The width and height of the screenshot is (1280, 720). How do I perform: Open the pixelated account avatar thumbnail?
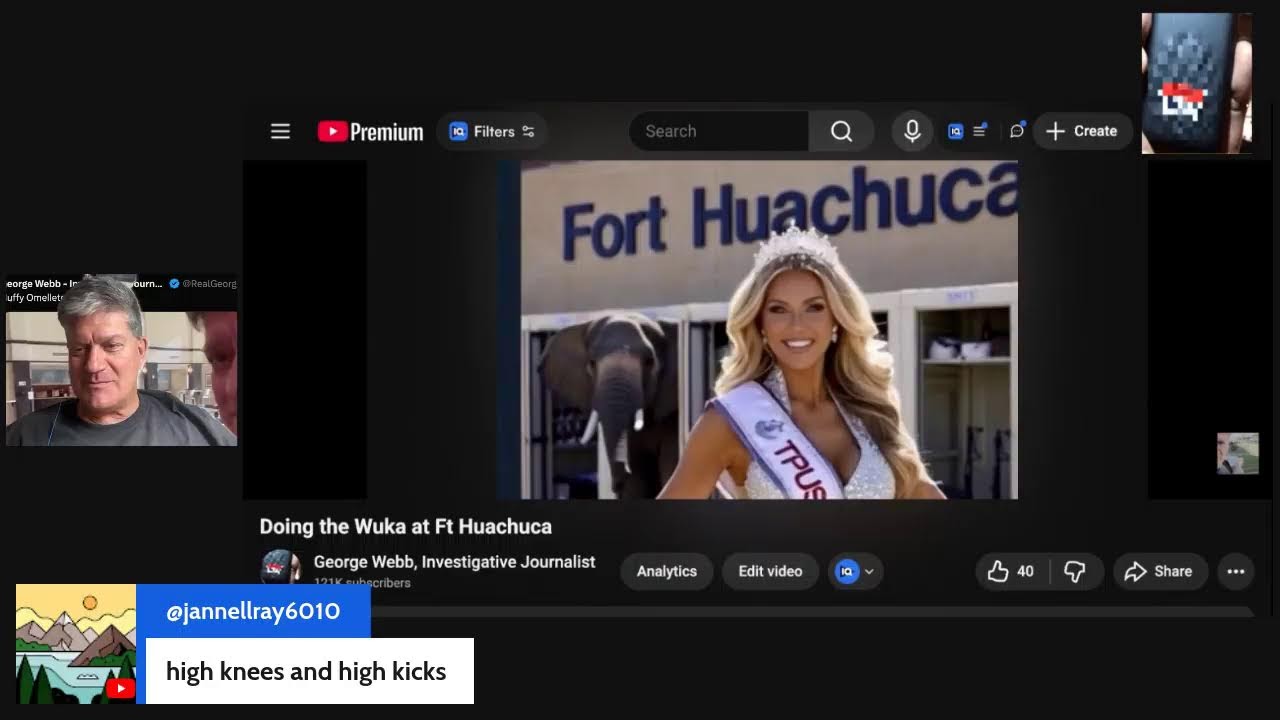[x=1197, y=83]
